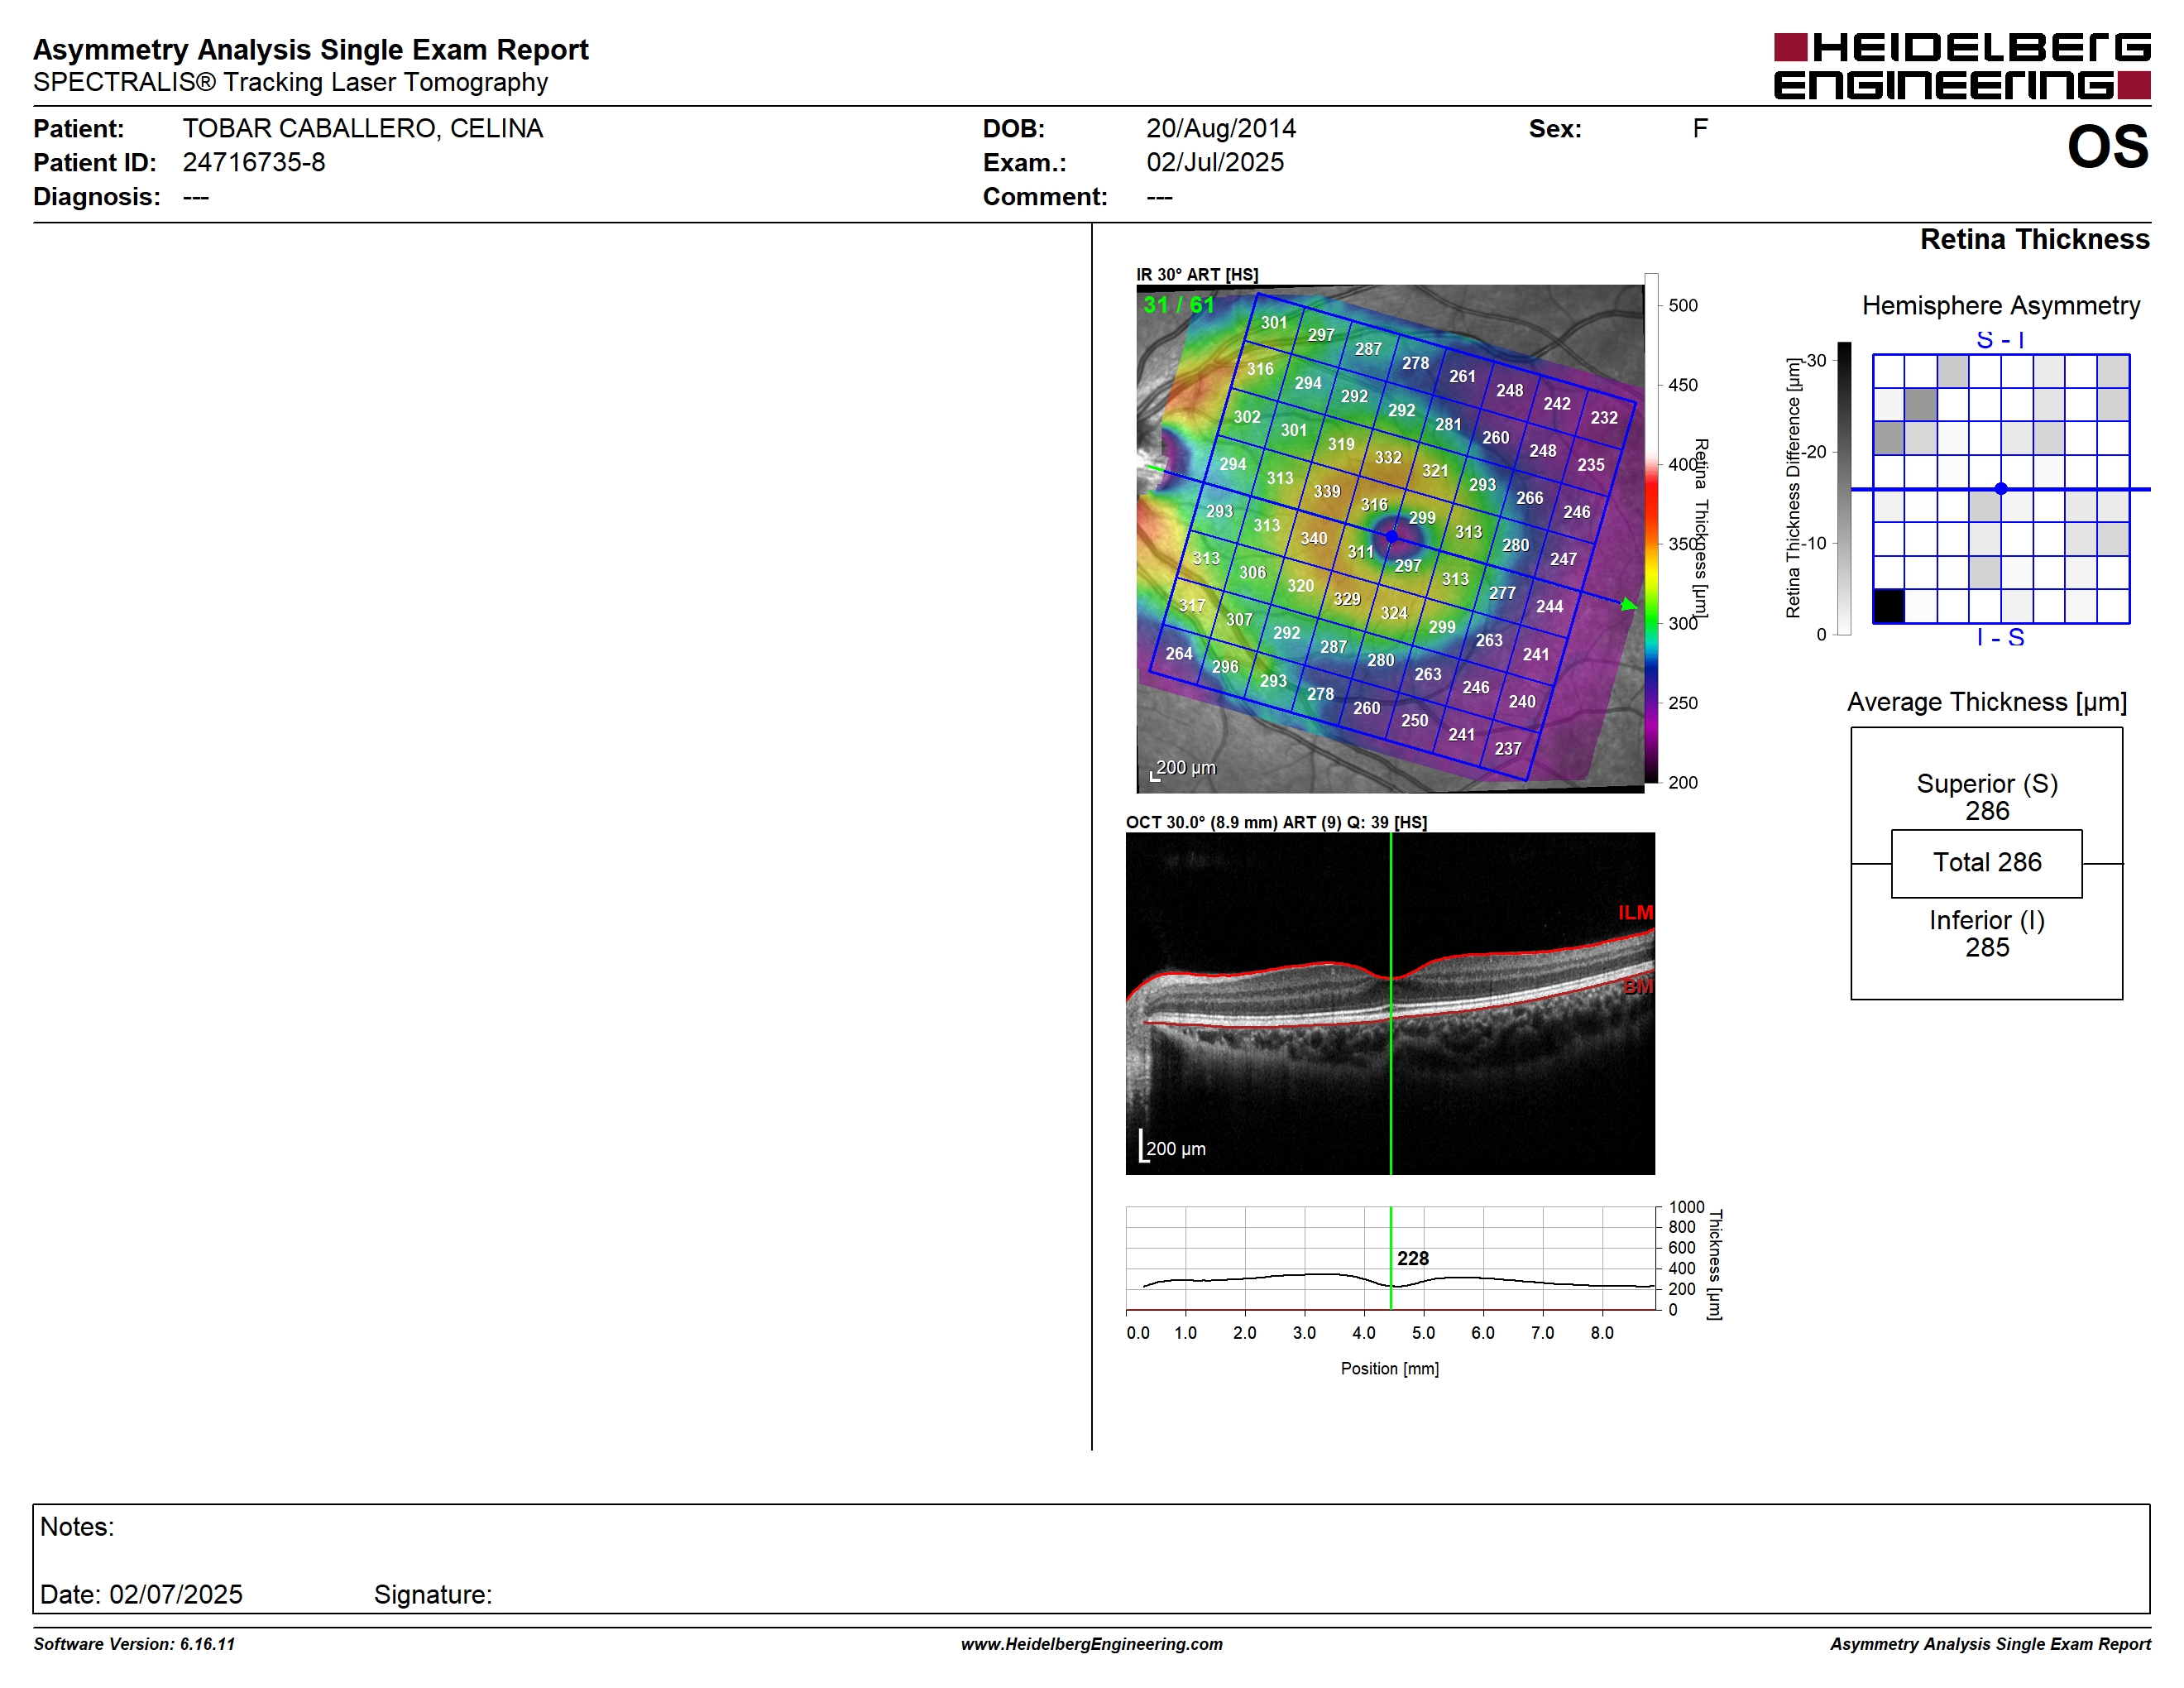Select the exam date 02/Jul/2025

1215,162
